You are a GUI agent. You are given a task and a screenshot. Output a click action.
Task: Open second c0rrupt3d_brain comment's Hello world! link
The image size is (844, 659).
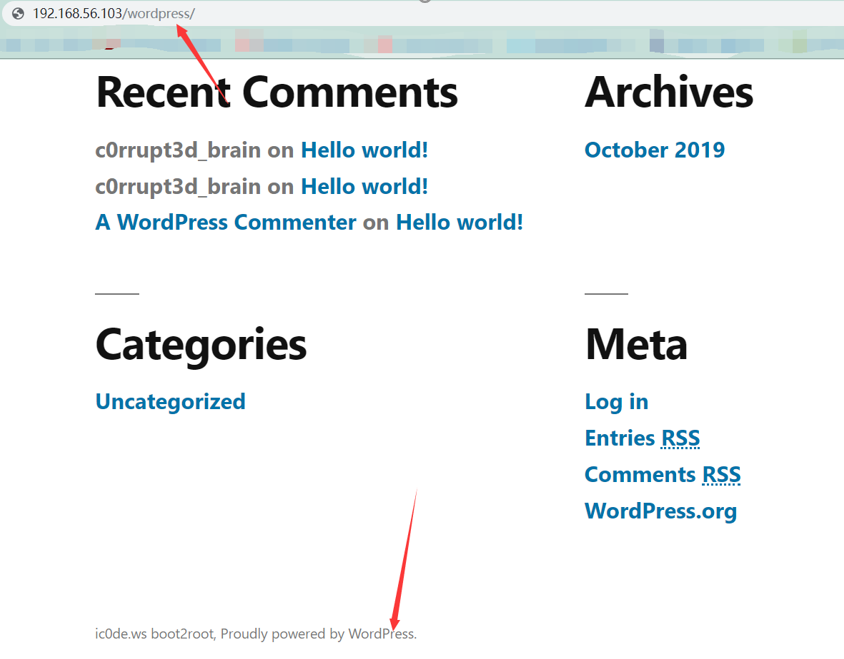pyautogui.click(x=364, y=187)
